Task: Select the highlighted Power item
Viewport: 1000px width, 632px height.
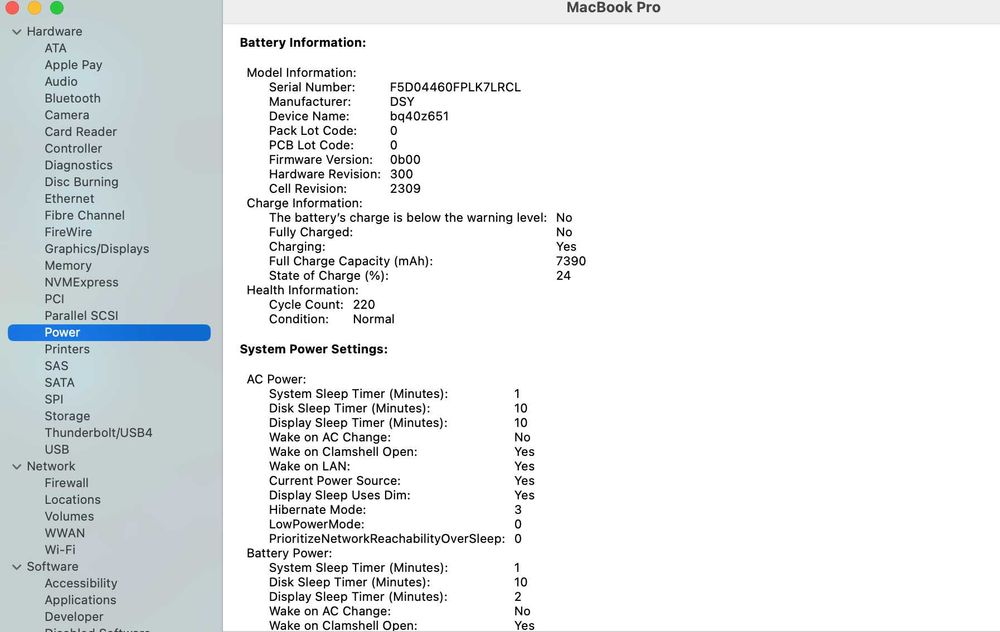Action: tap(109, 332)
